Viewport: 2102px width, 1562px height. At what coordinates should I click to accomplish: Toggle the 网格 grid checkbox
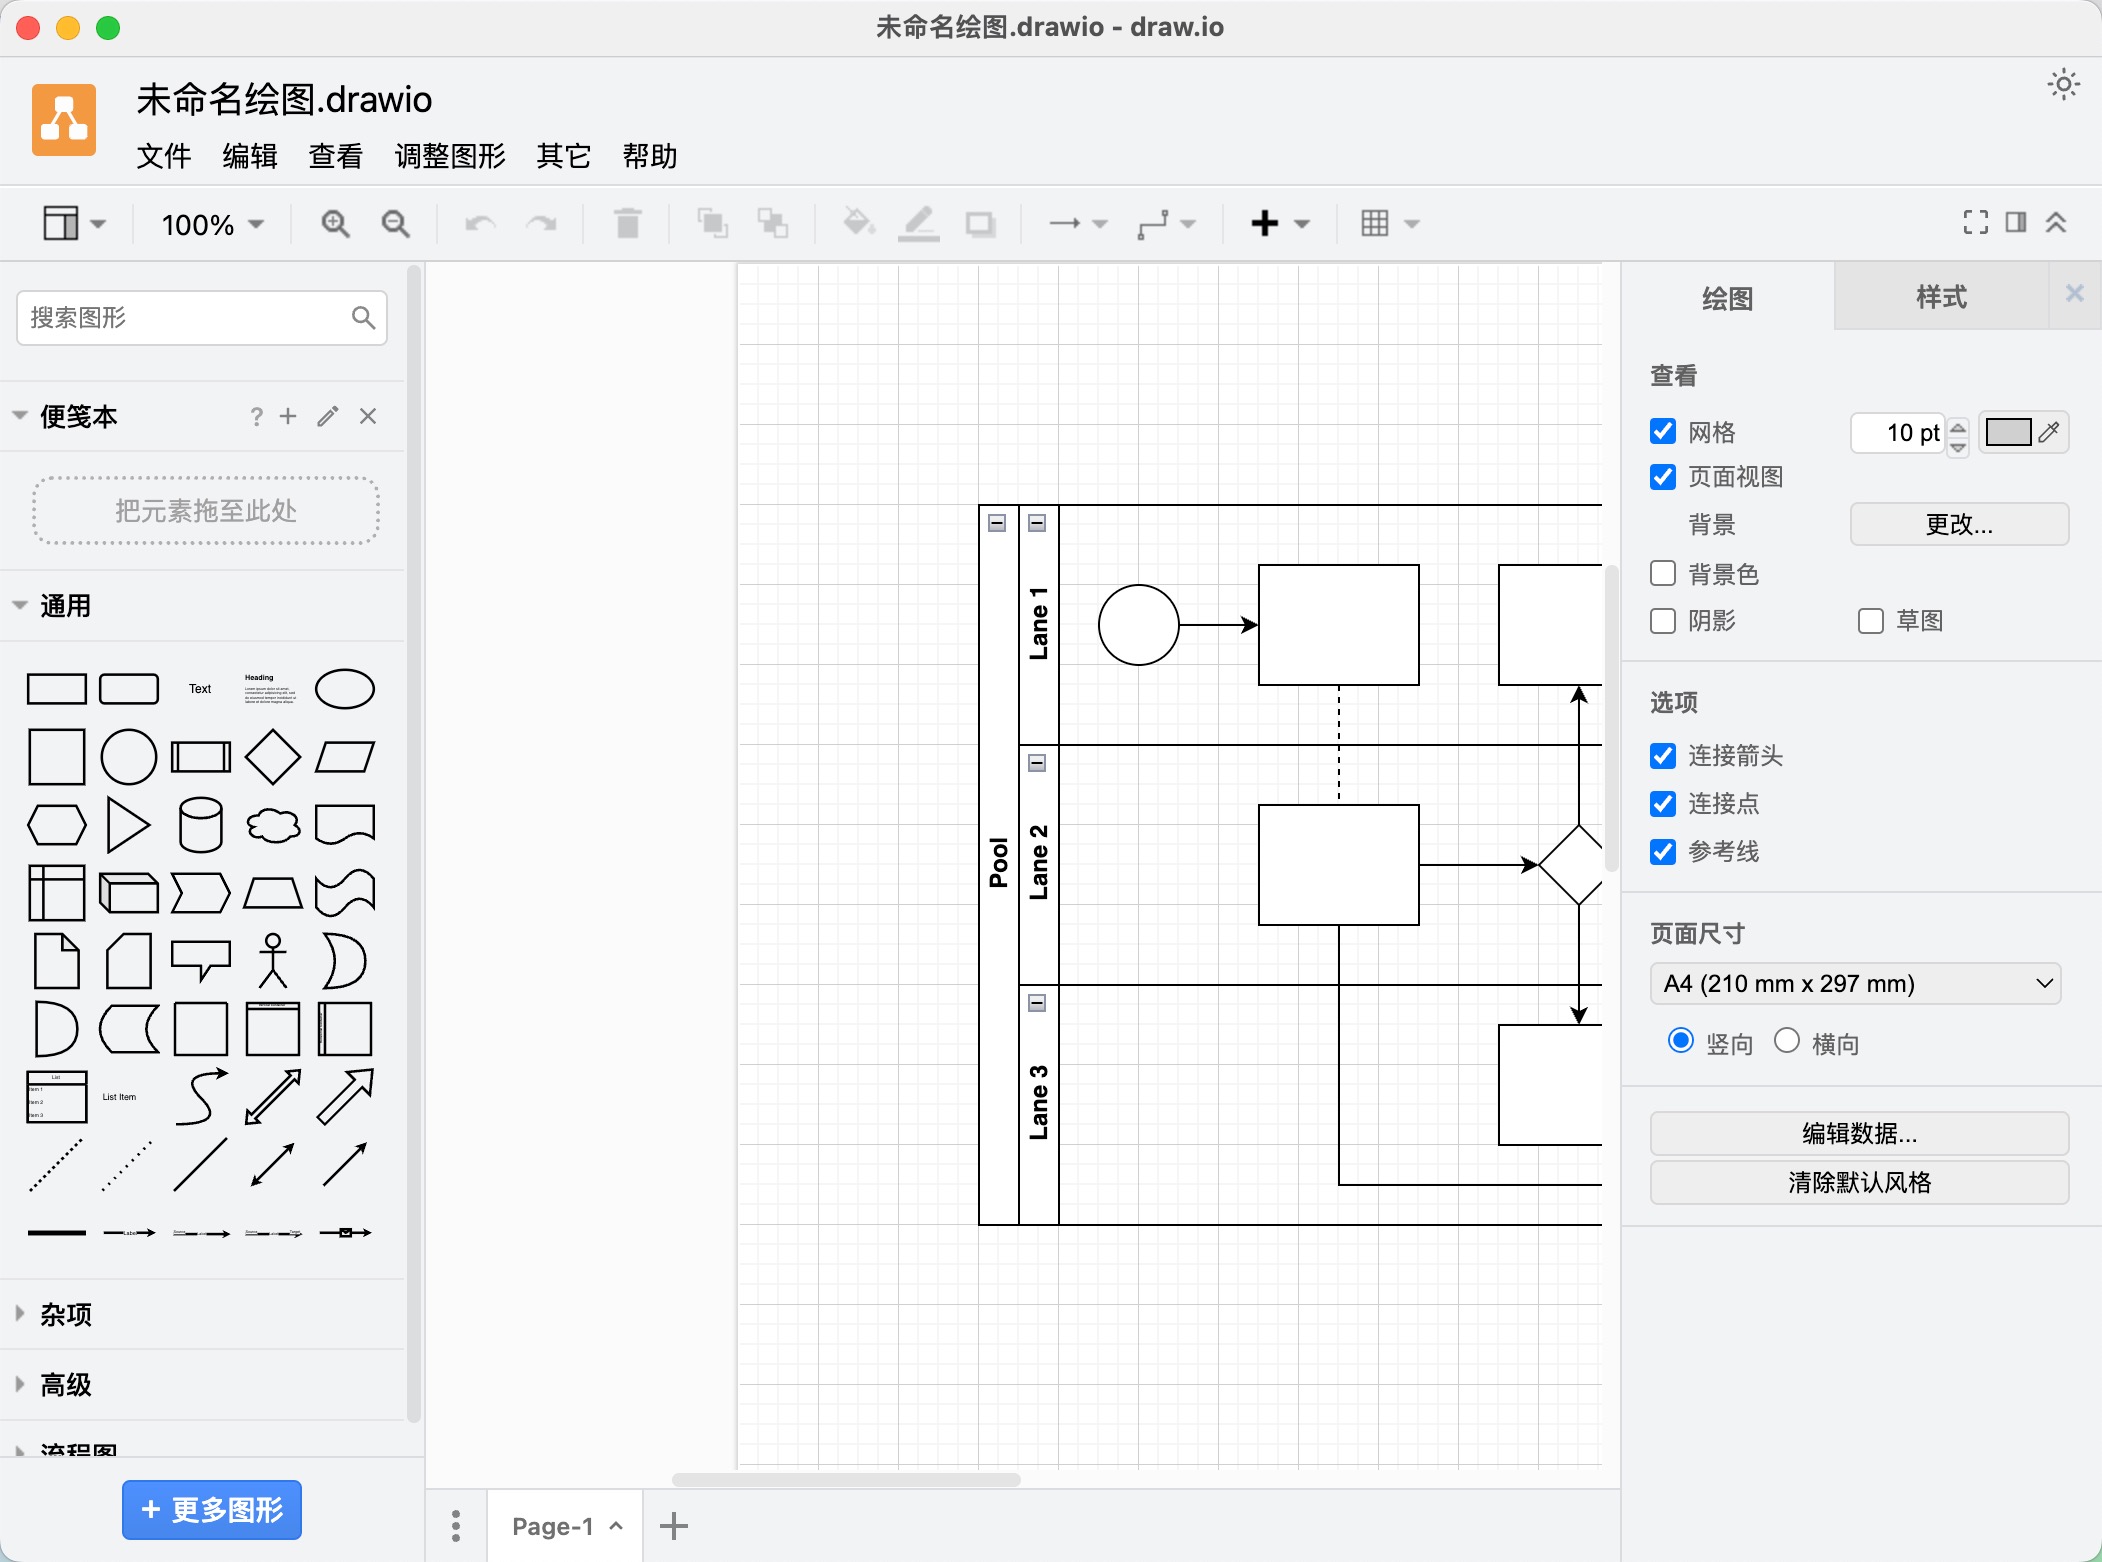[1663, 431]
